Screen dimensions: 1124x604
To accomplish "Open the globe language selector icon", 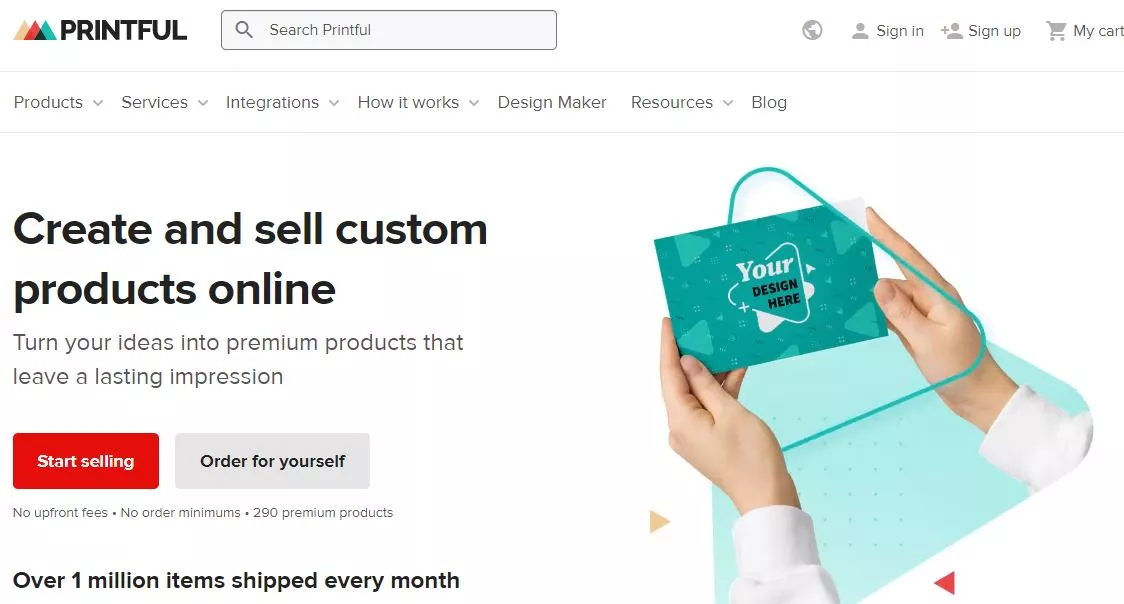I will (x=812, y=30).
